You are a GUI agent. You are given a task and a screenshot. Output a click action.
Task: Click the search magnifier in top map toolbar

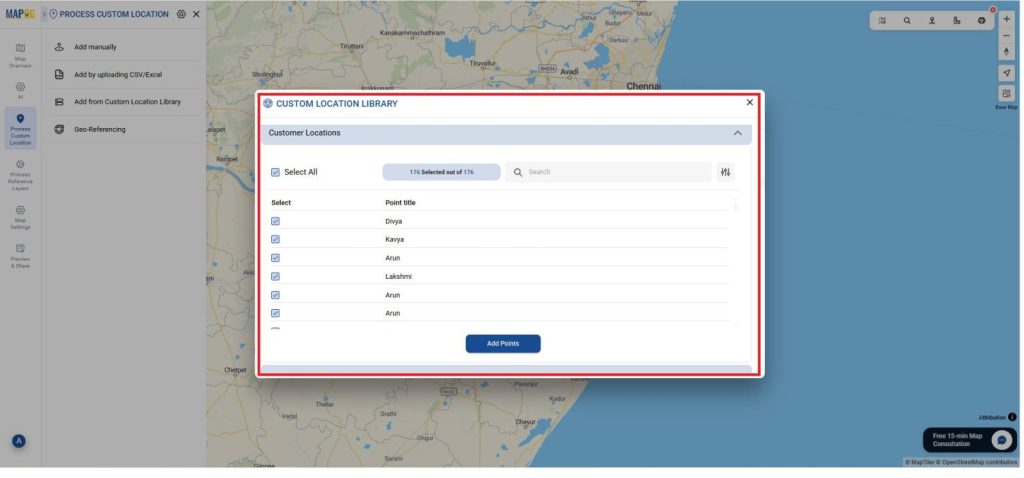[907, 20]
